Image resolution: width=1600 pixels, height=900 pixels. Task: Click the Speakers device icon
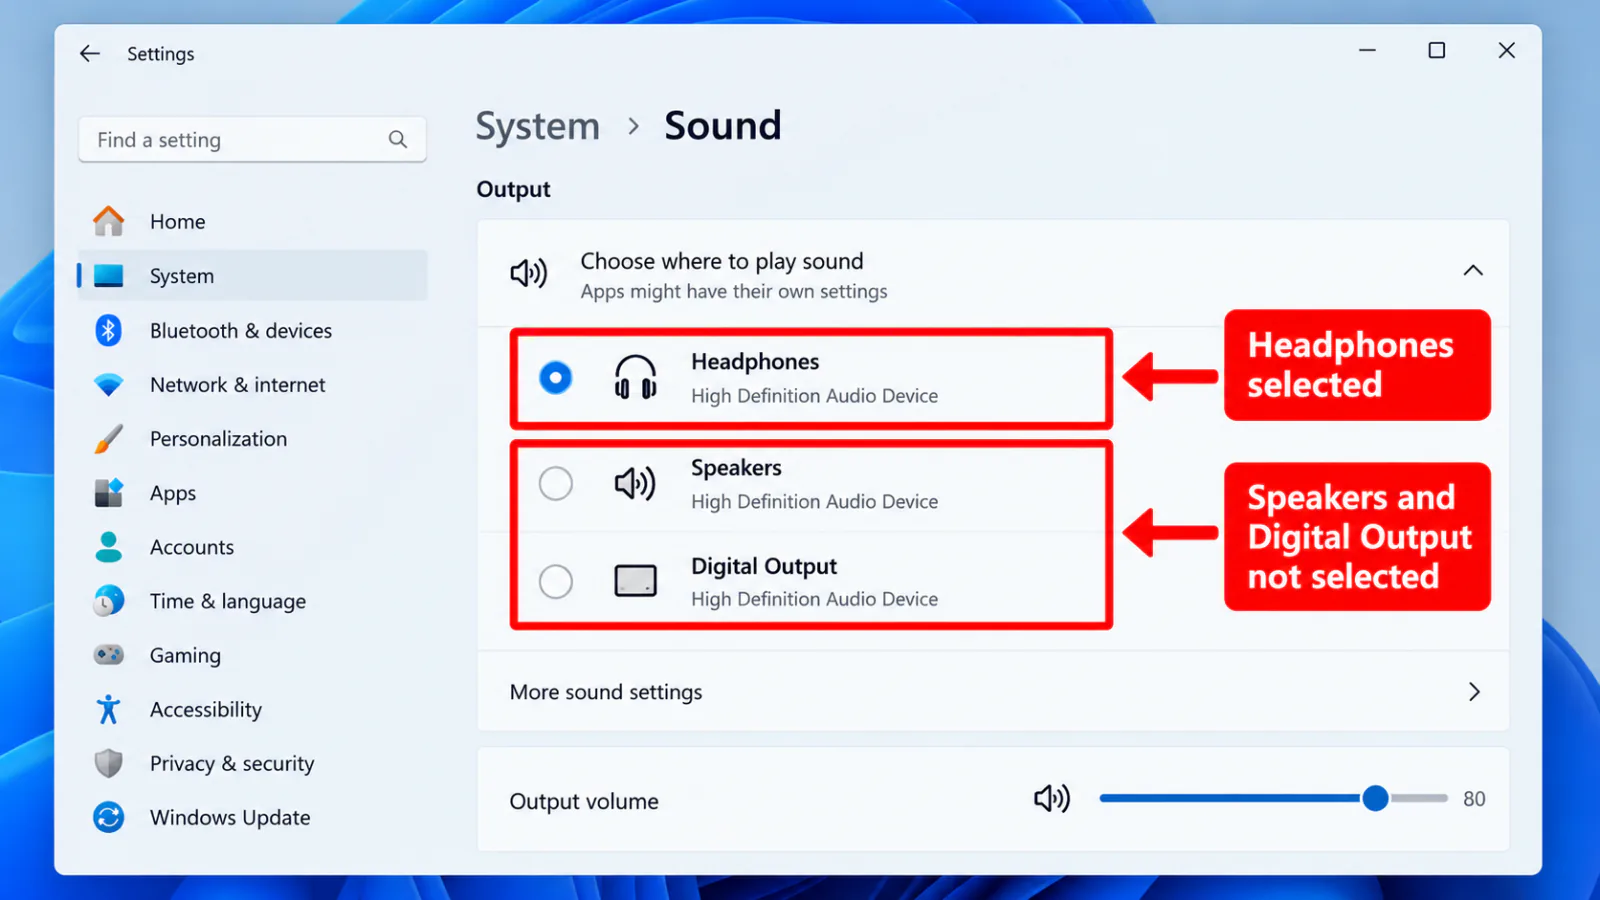[x=636, y=484]
